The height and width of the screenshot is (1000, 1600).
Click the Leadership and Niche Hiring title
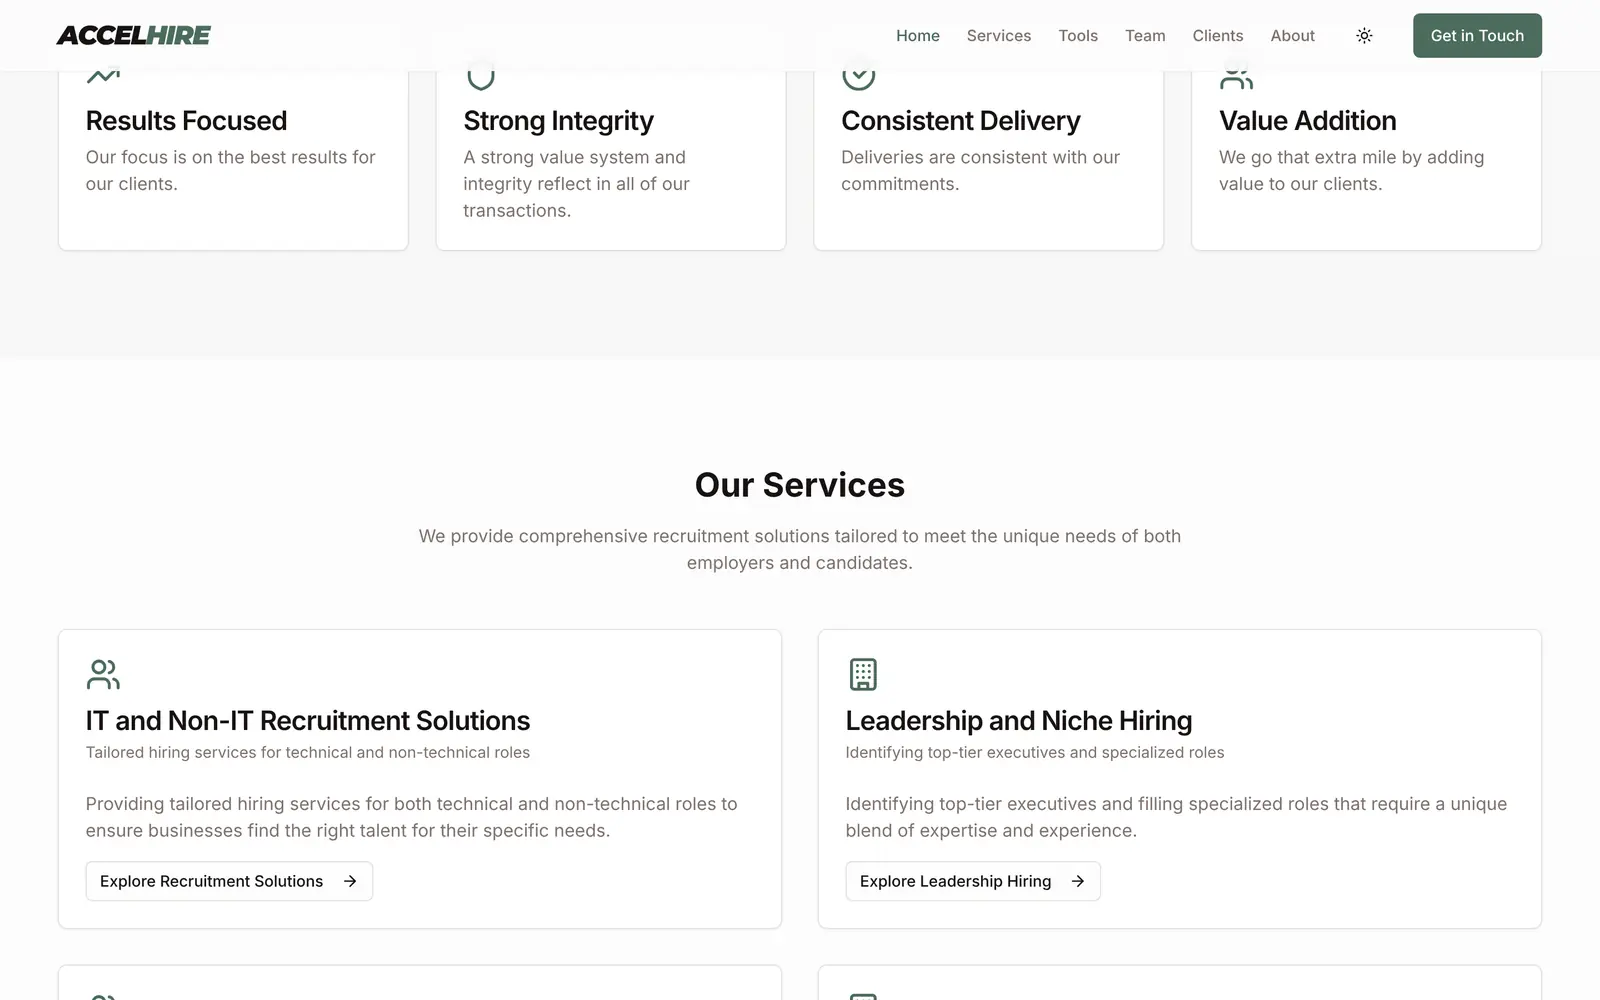click(1019, 721)
